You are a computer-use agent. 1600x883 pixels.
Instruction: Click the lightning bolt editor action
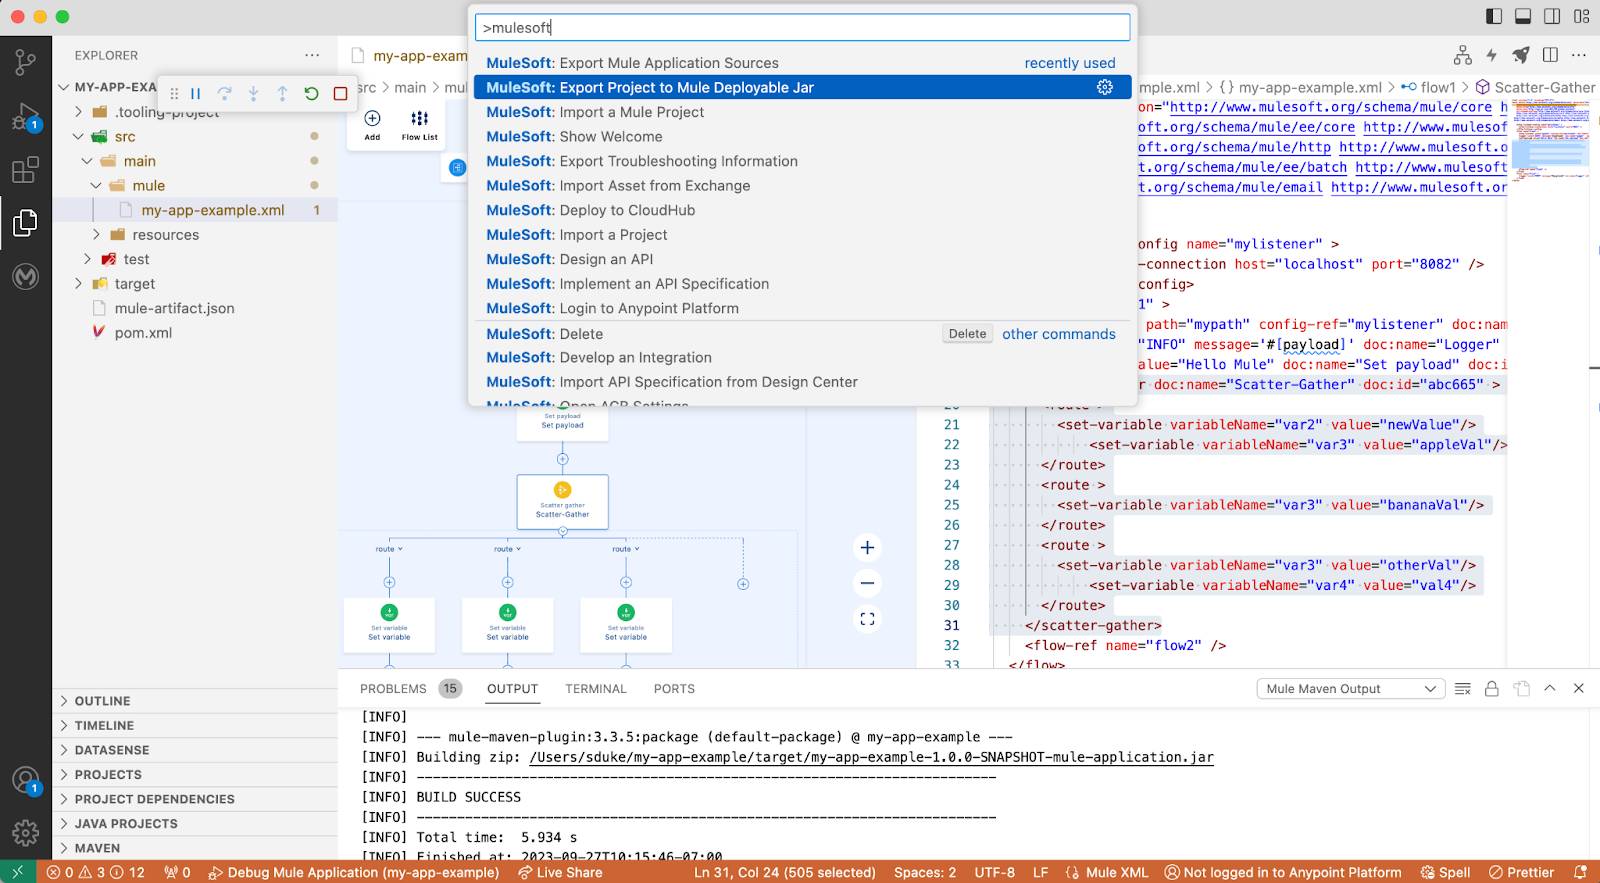[x=1492, y=55]
